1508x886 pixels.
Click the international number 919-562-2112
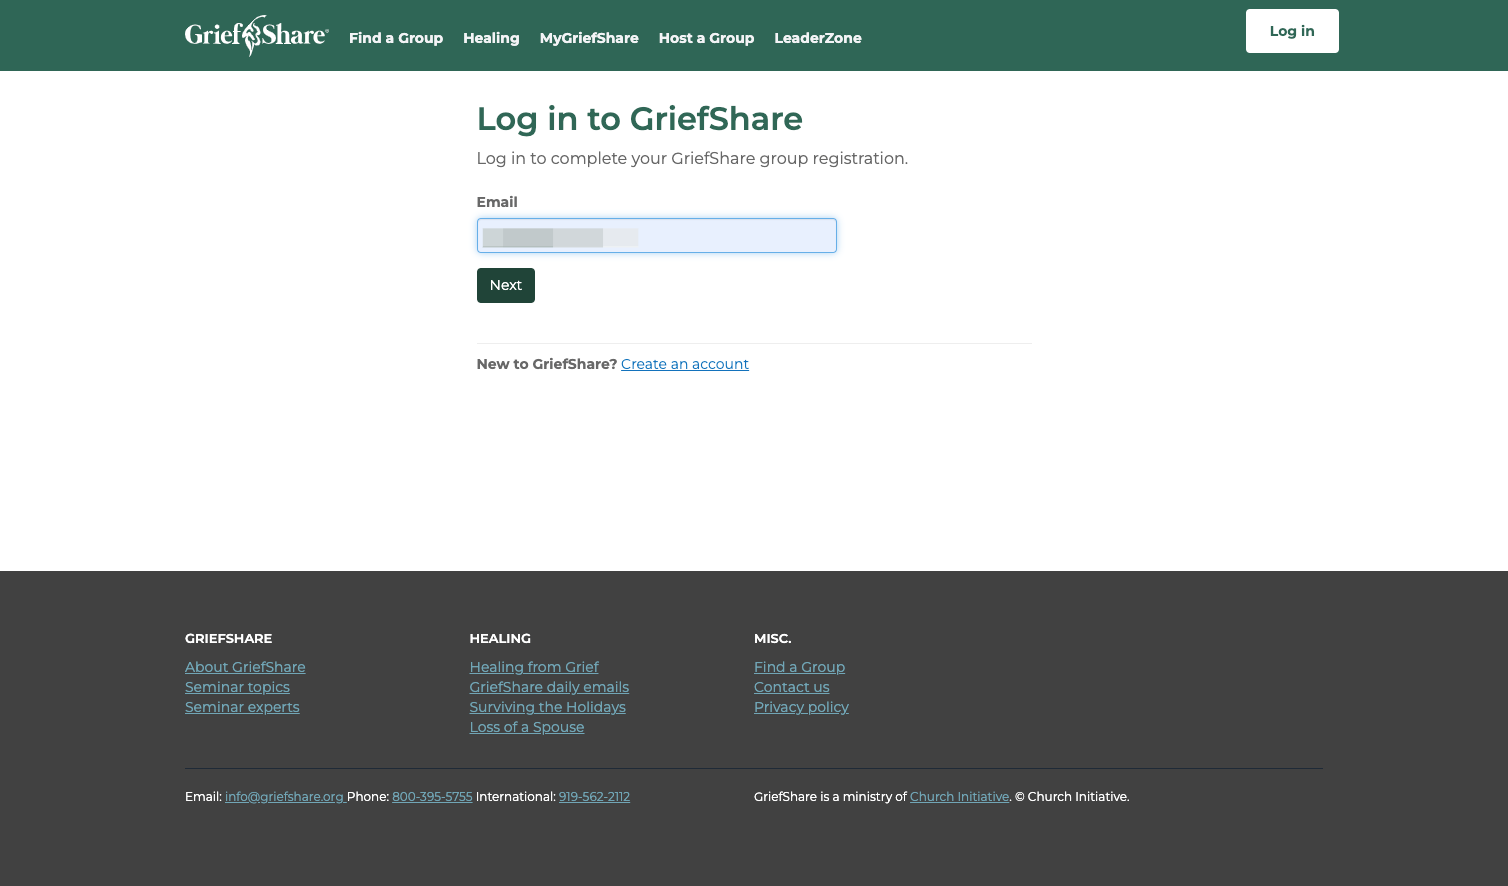tap(594, 797)
